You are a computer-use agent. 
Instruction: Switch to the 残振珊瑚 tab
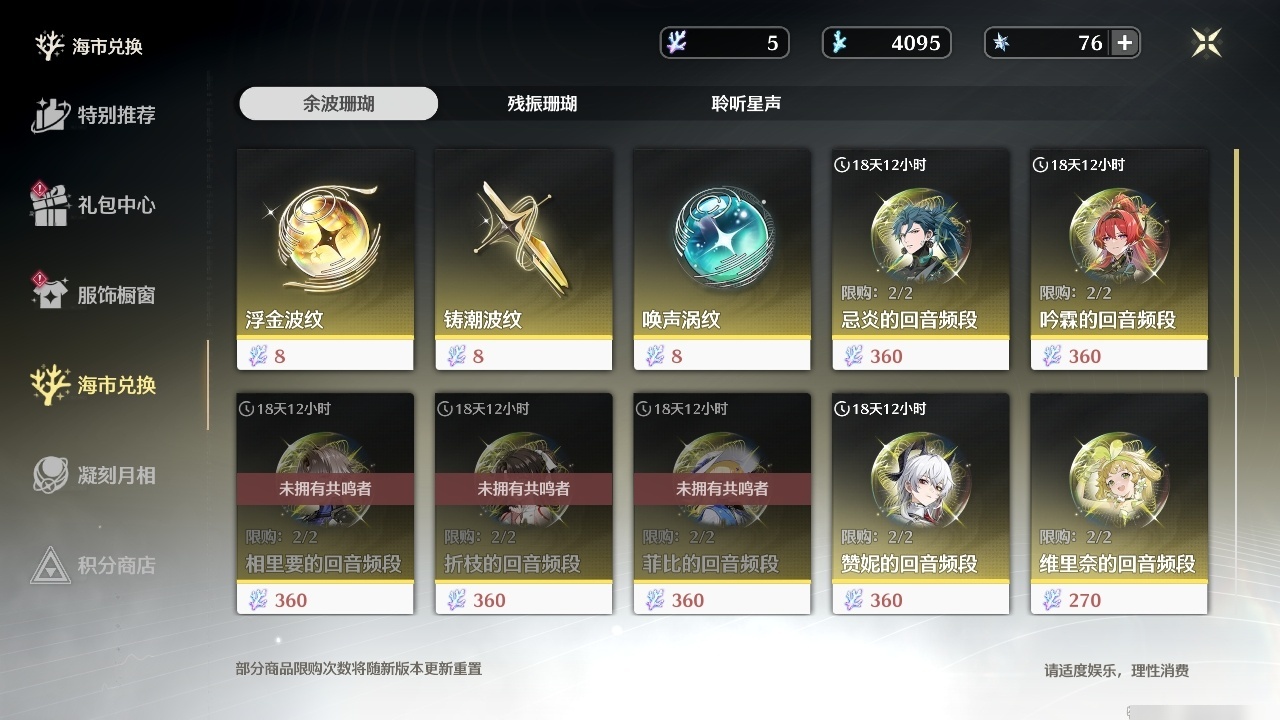pos(542,104)
